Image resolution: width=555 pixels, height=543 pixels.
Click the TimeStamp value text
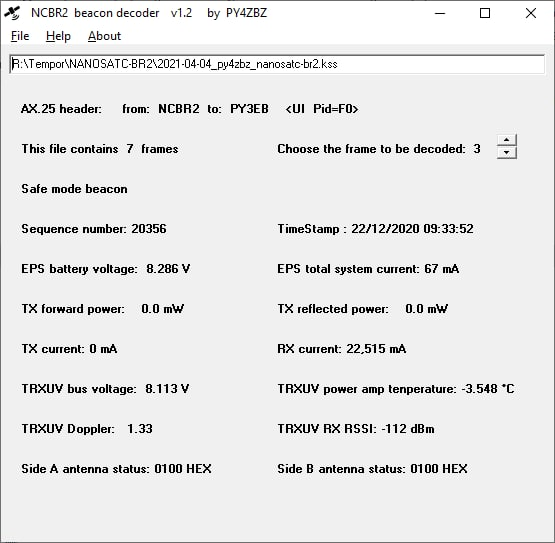[412, 229]
